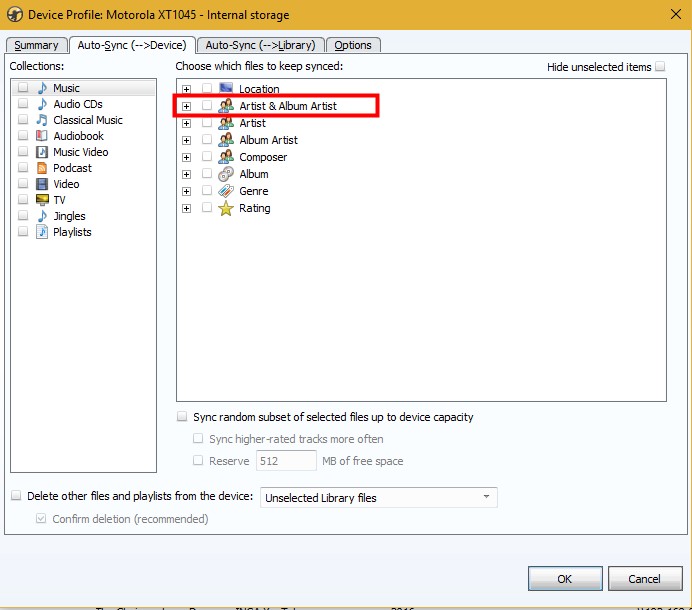Switch to the Summary tab
This screenshot has width=692, height=610.
click(36, 45)
